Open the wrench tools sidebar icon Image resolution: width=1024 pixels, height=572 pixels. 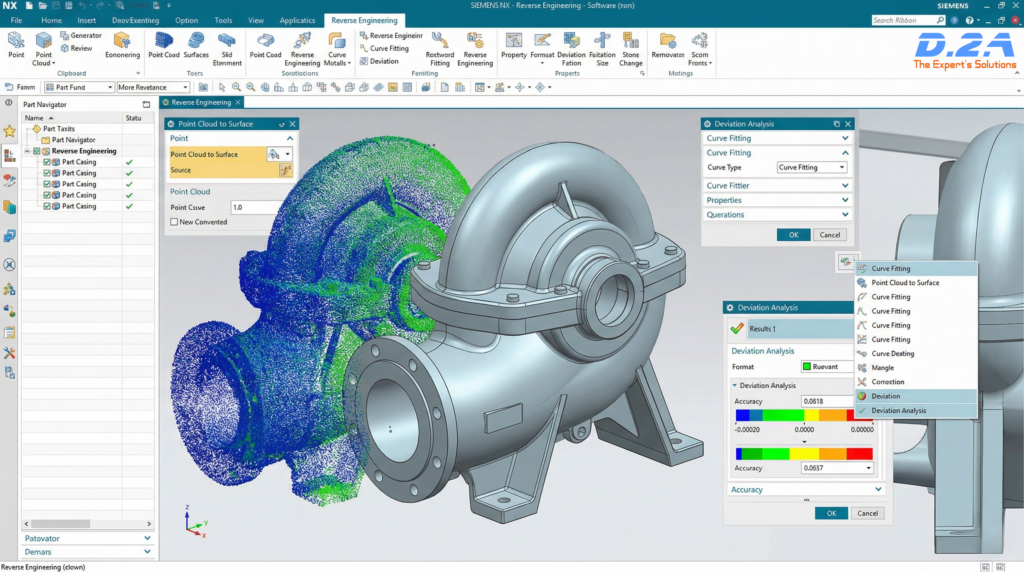coord(9,353)
